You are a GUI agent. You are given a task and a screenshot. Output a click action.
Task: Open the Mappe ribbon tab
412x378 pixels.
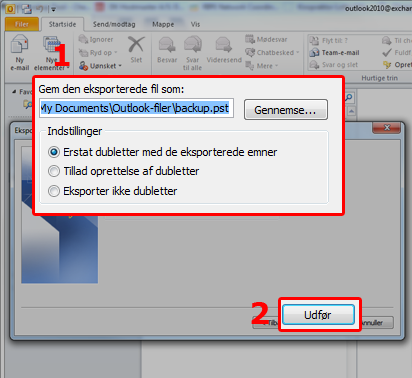(163, 24)
